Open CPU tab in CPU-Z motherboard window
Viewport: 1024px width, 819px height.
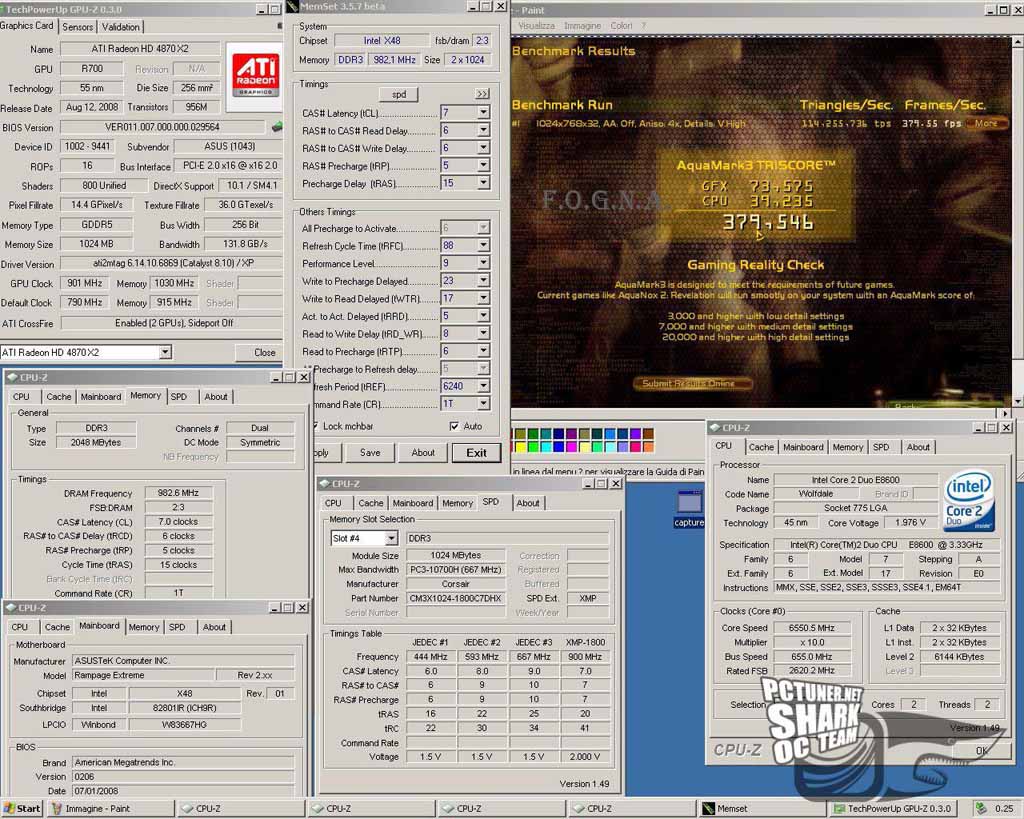[20, 627]
